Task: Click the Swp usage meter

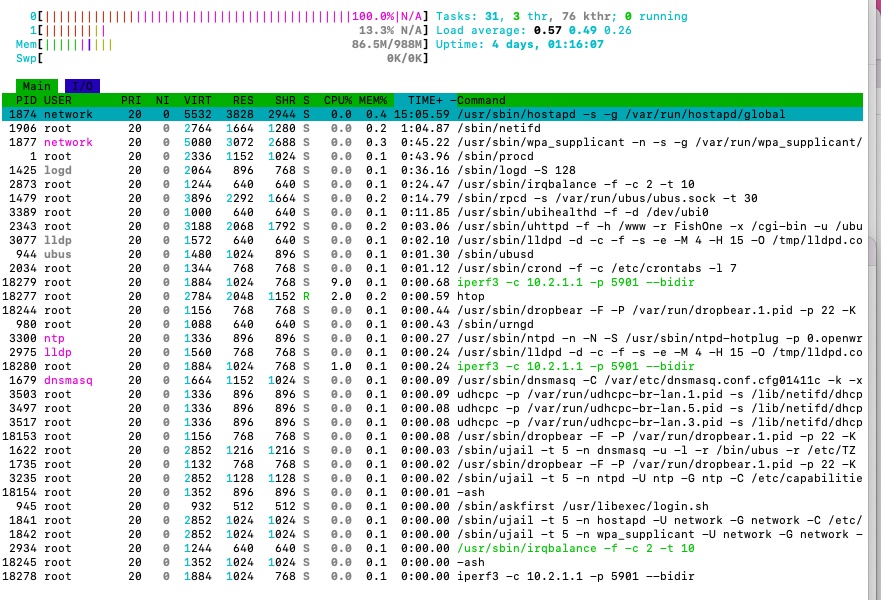Action: (222, 58)
